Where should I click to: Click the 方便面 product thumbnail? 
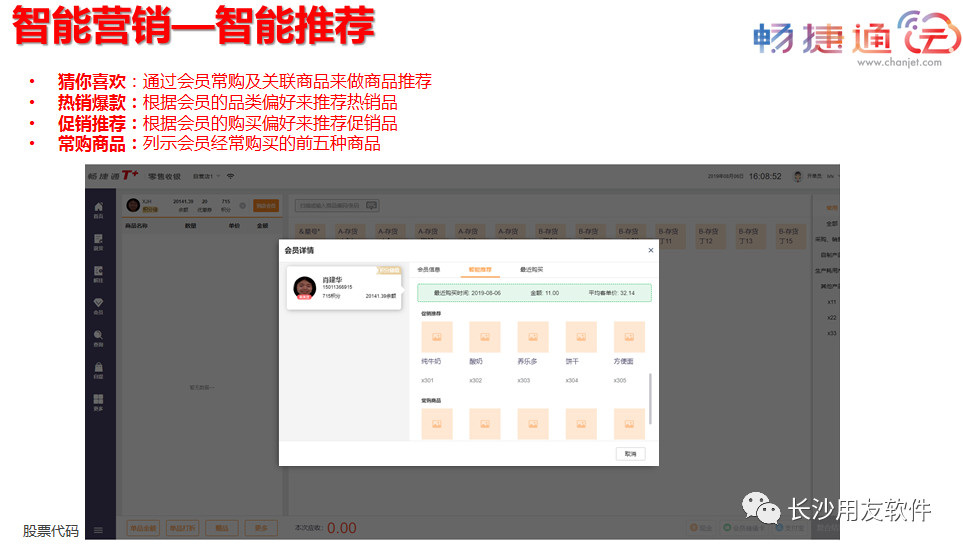pyautogui.click(x=629, y=337)
